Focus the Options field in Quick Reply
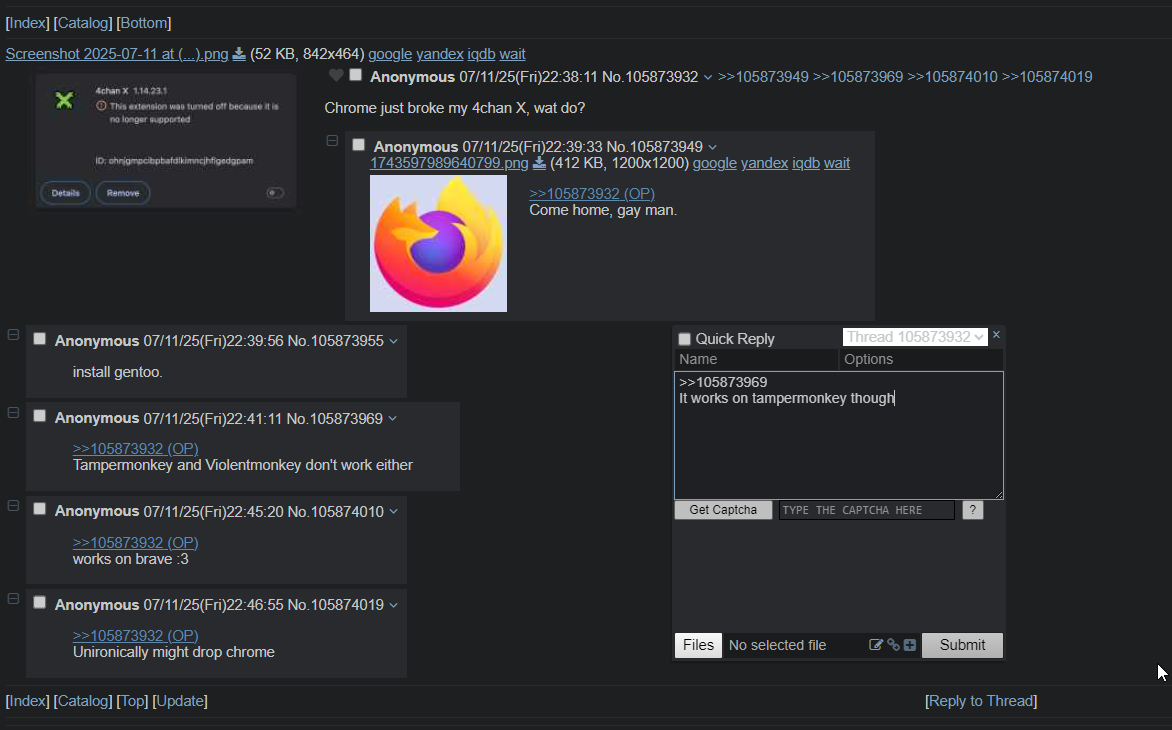The width and height of the screenshot is (1172, 730). coord(921,359)
